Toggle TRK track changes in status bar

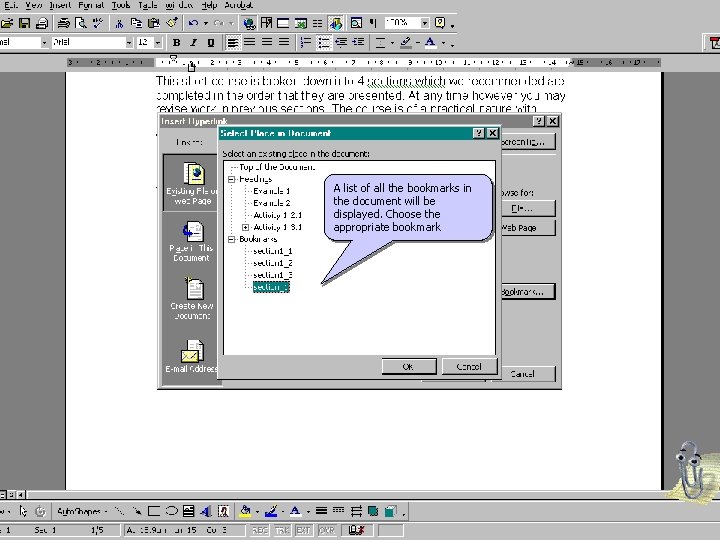(x=282, y=530)
